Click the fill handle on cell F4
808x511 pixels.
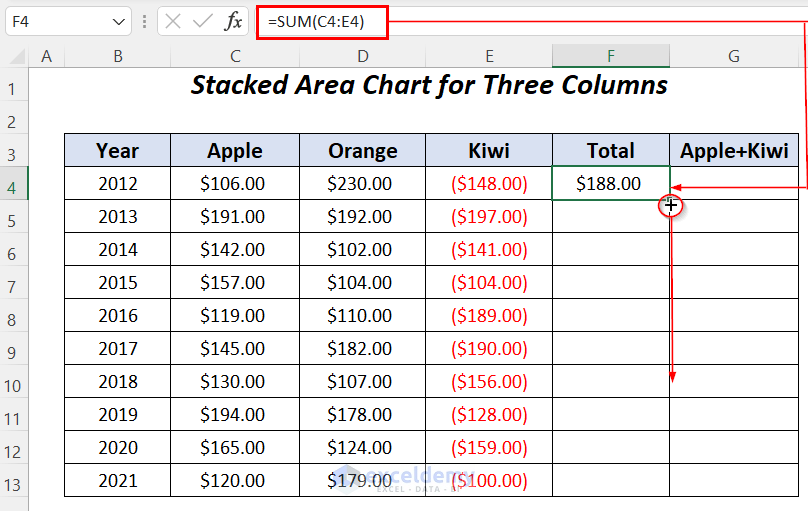(x=670, y=200)
